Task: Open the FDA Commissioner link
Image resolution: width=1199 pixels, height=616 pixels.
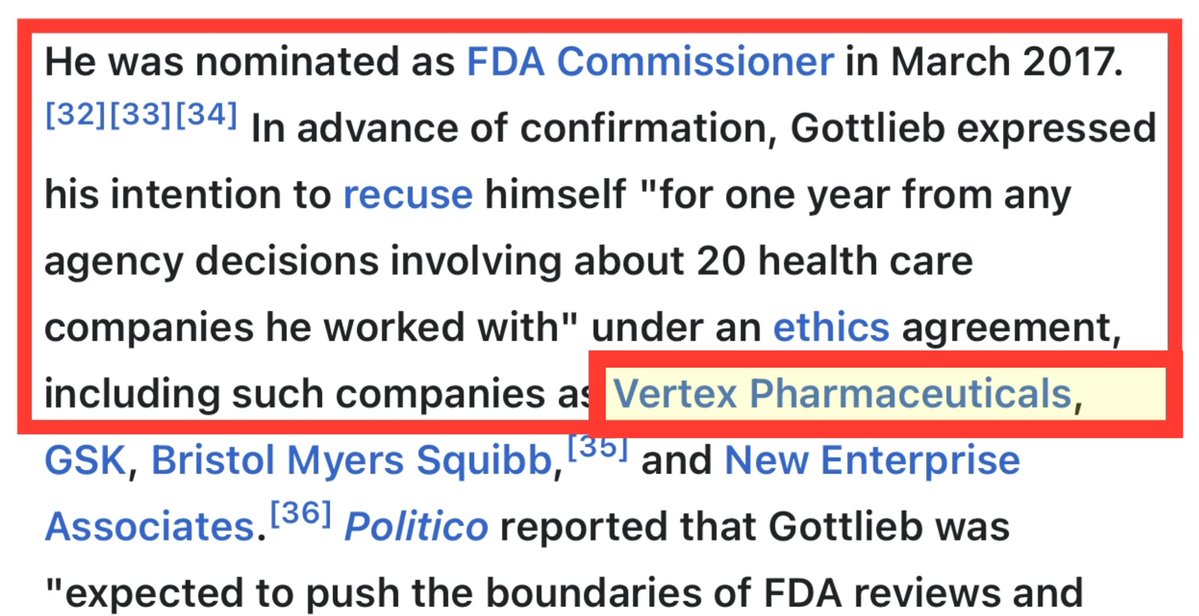Action: point(650,62)
